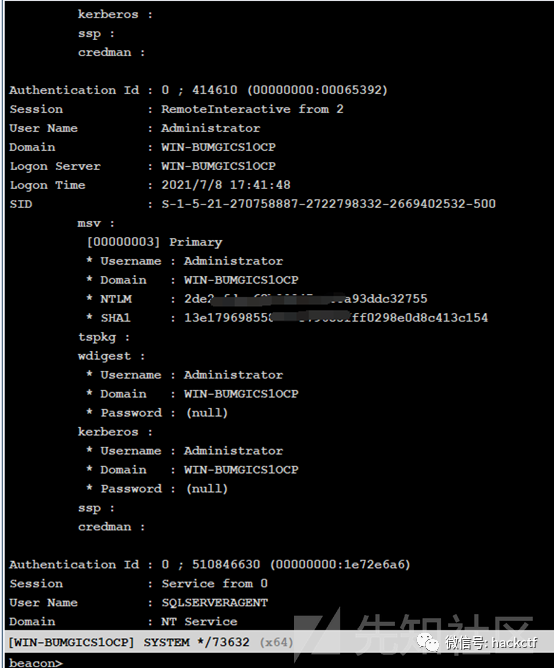Click the [00000003] Primary entry
The width and height of the screenshot is (554, 668).
coord(154,242)
